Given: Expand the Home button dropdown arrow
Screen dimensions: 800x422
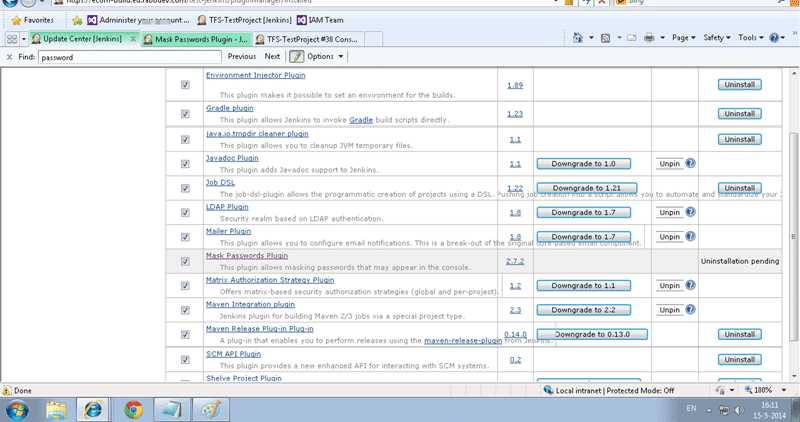Looking at the screenshot, I should pos(591,38).
